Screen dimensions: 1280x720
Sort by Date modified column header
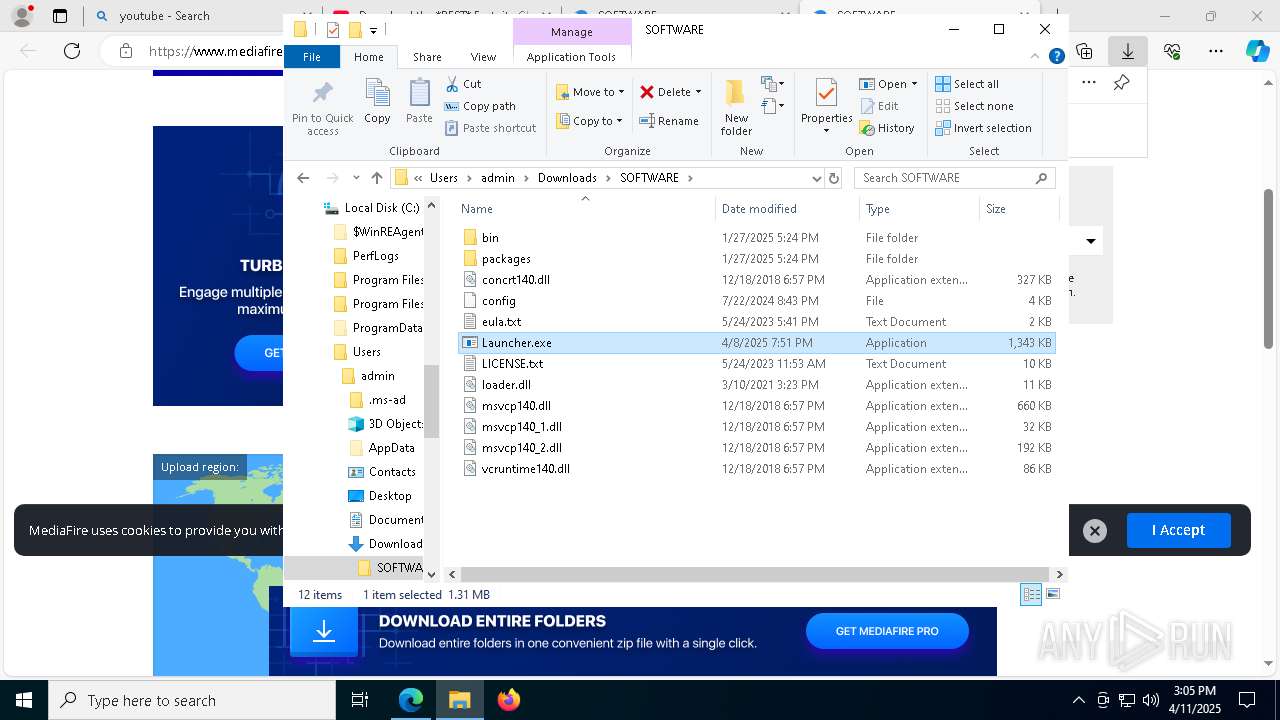click(787, 209)
